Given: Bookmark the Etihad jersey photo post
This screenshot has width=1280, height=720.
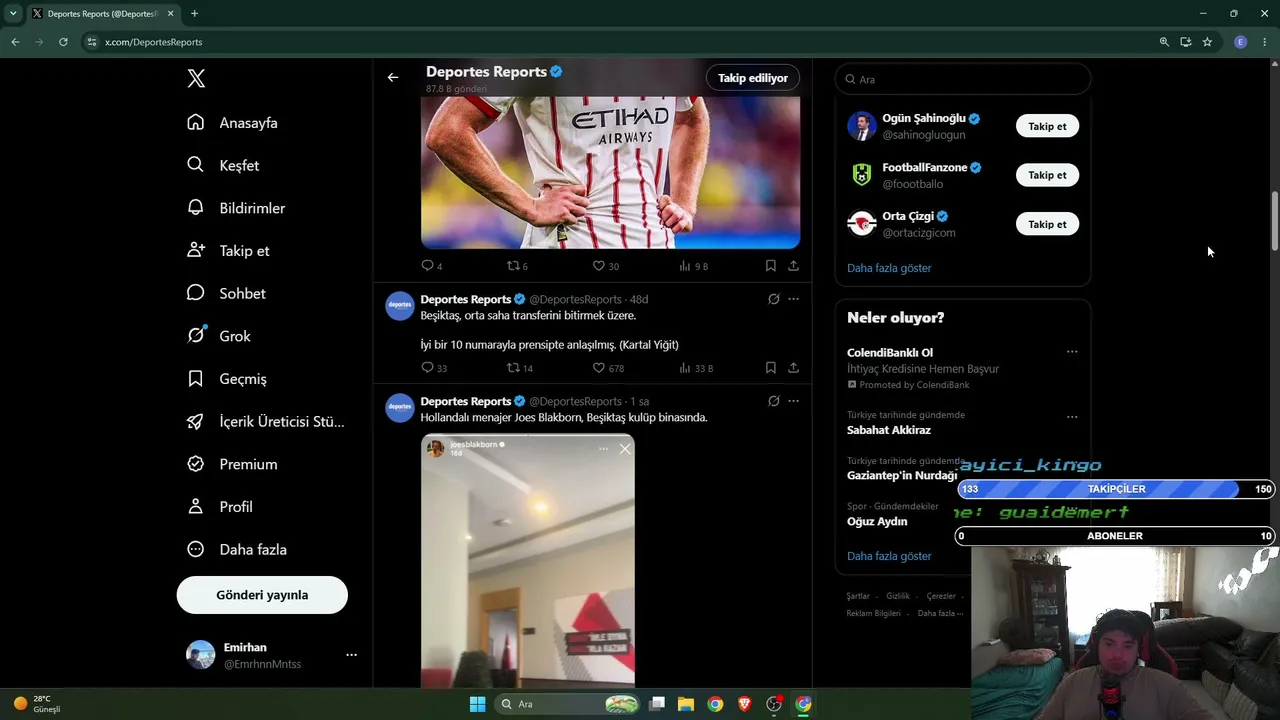Looking at the screenshot, I should [x=771, y=266].
